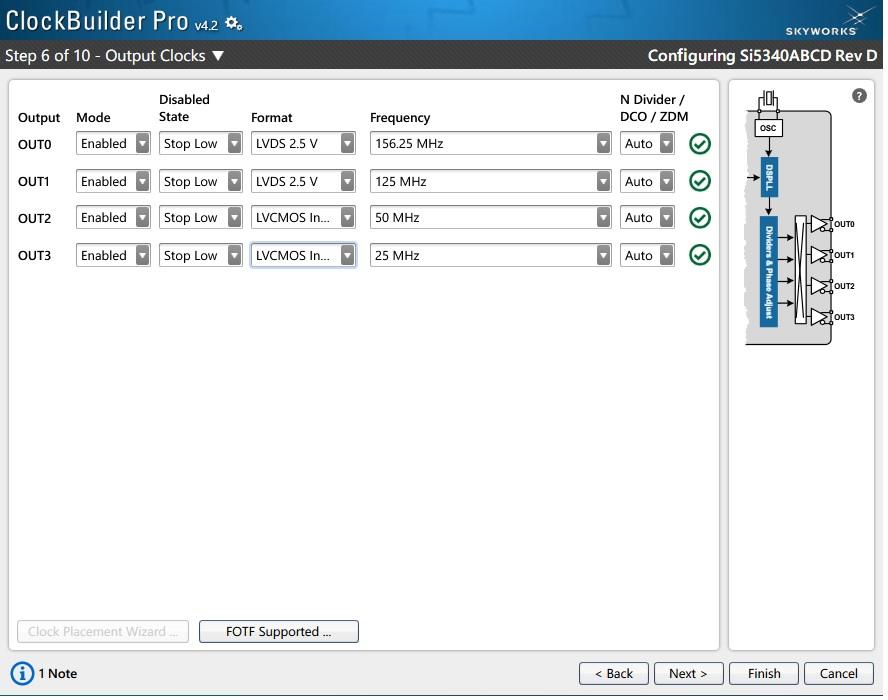Click the 125 MHz frequency field
888x700 pixels.
click(490, 181)
